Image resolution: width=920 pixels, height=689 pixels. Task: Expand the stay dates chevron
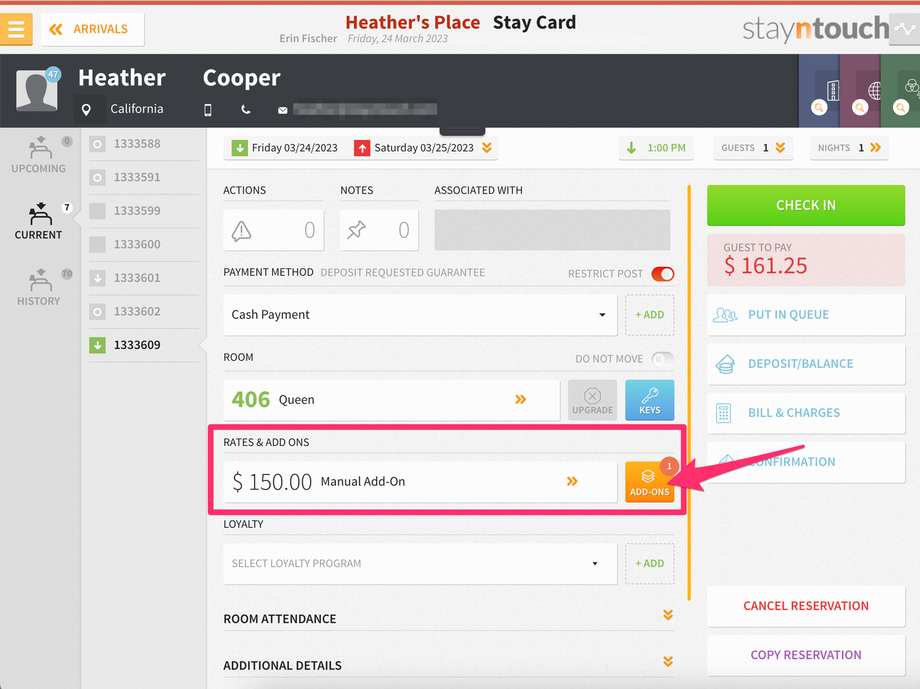487,147
